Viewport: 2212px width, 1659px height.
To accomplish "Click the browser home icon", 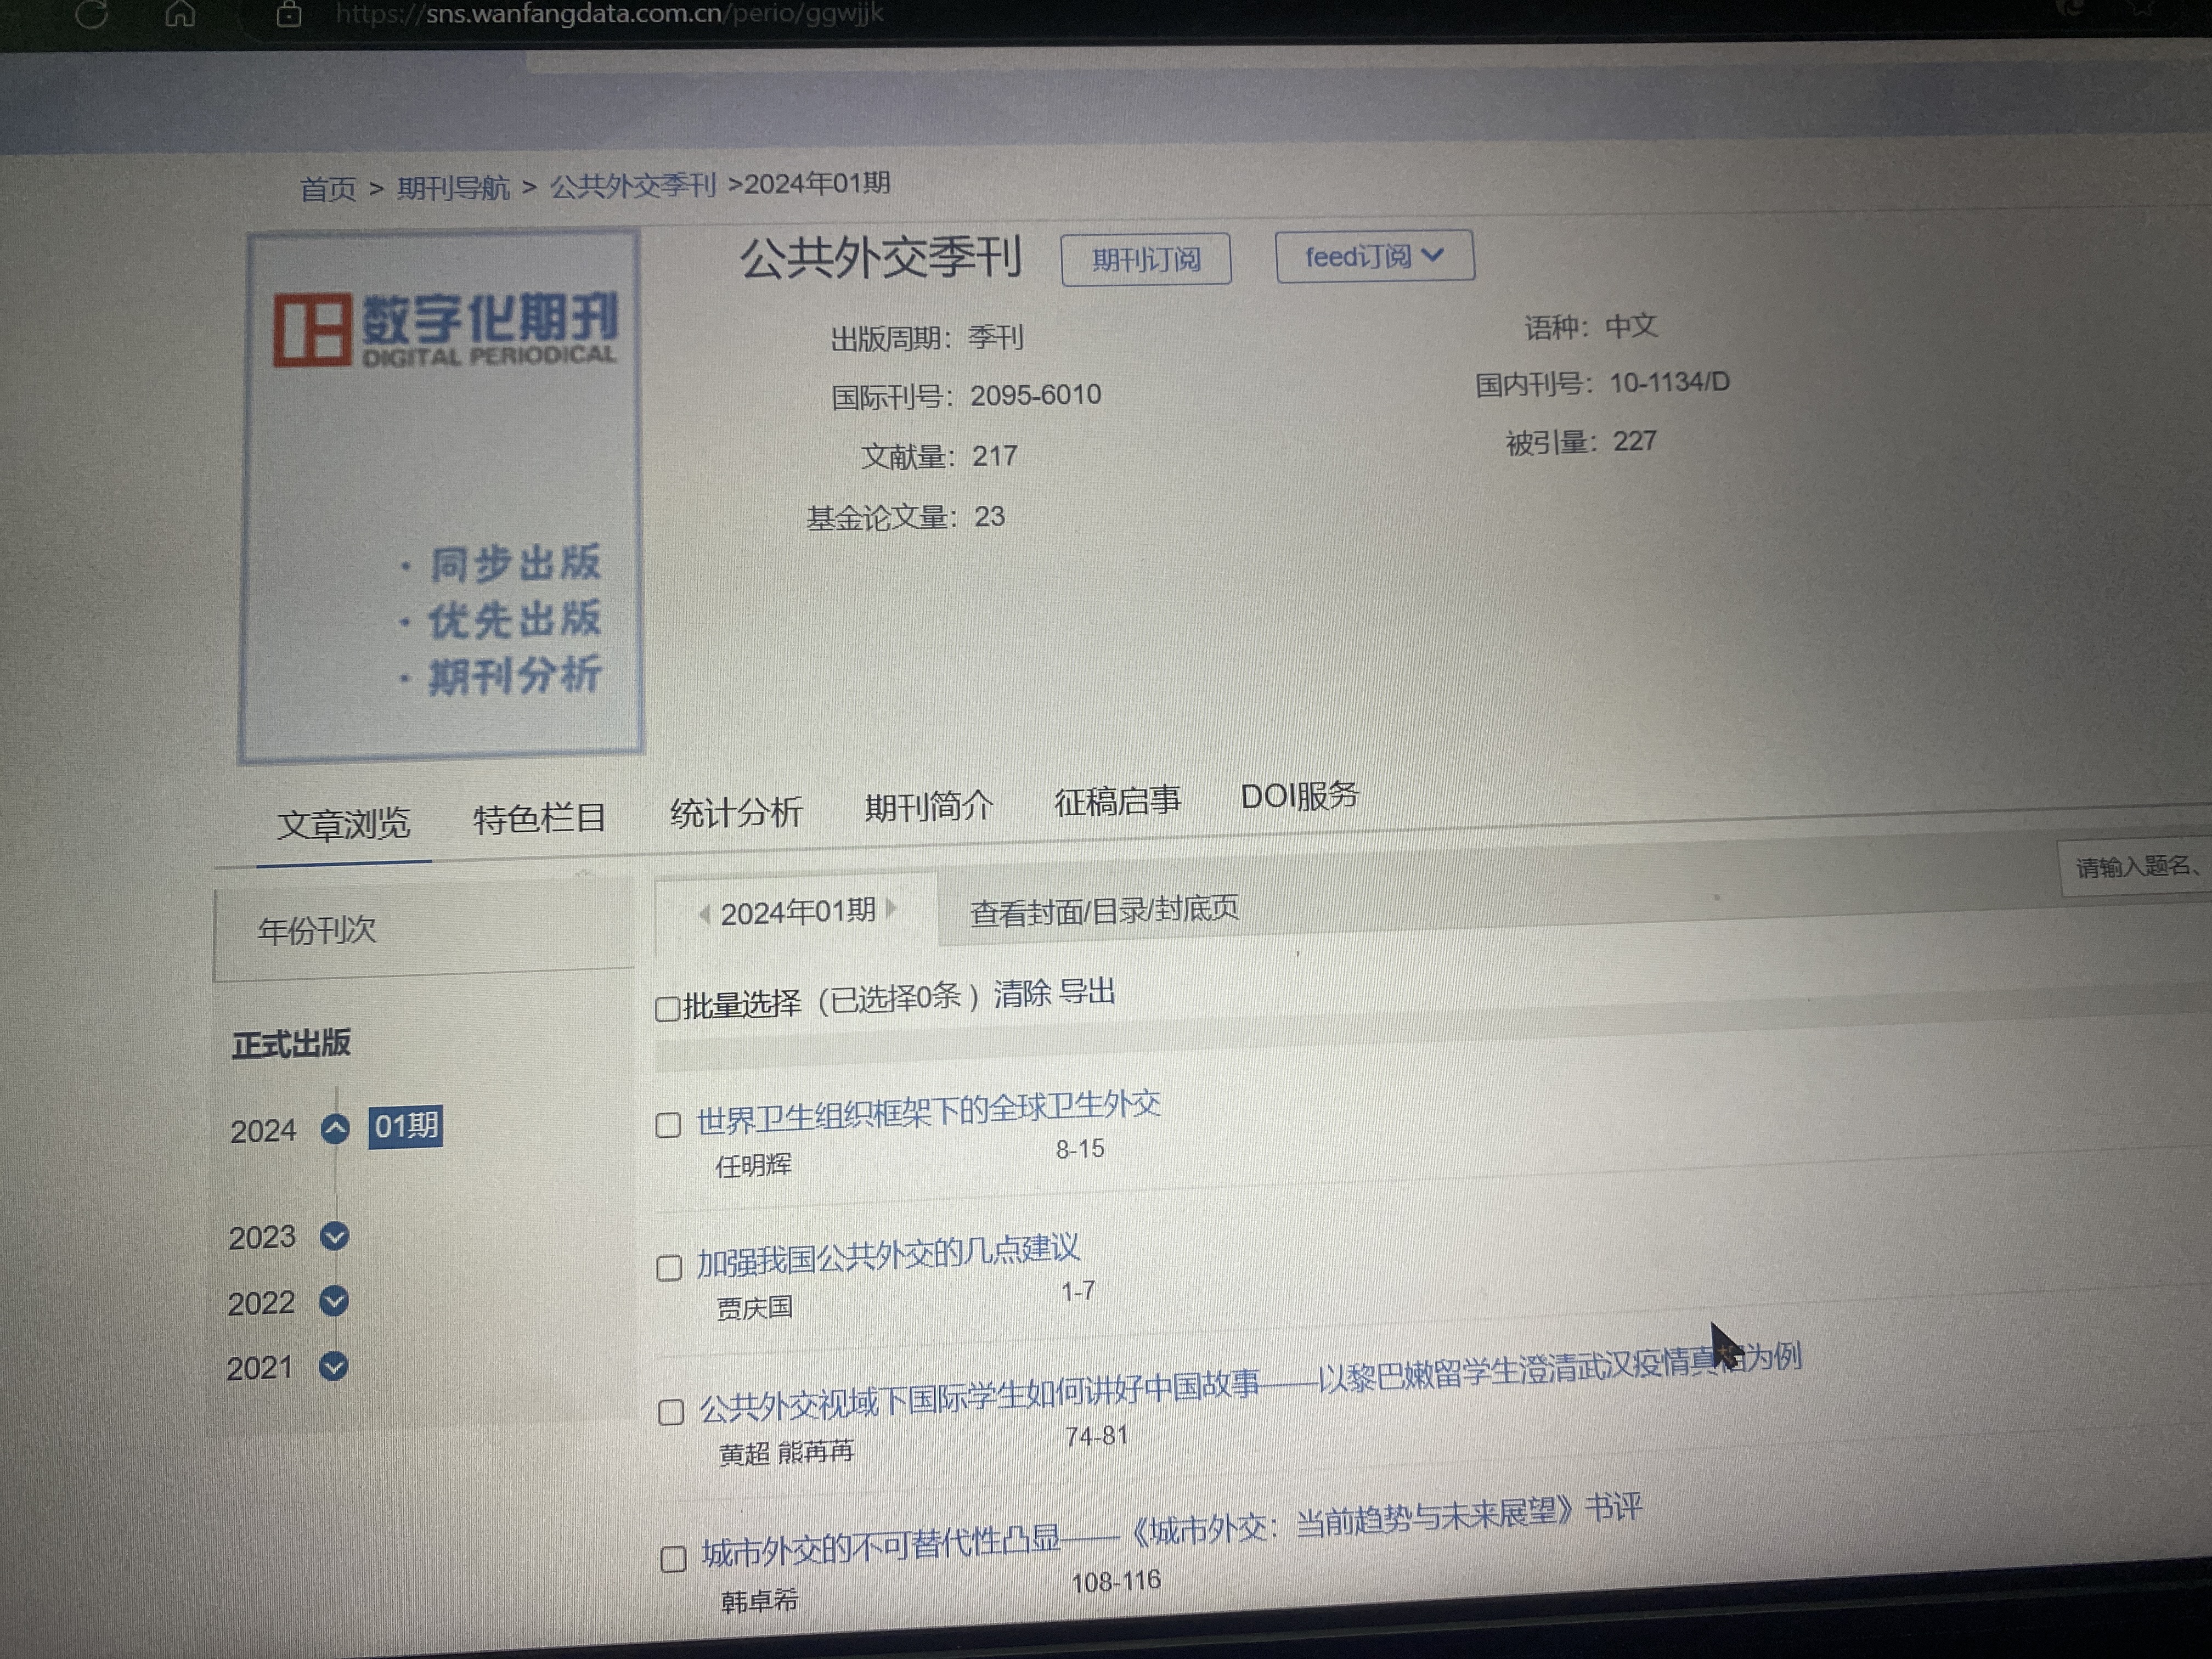I will pyautogui.click(x=180, y=13).
